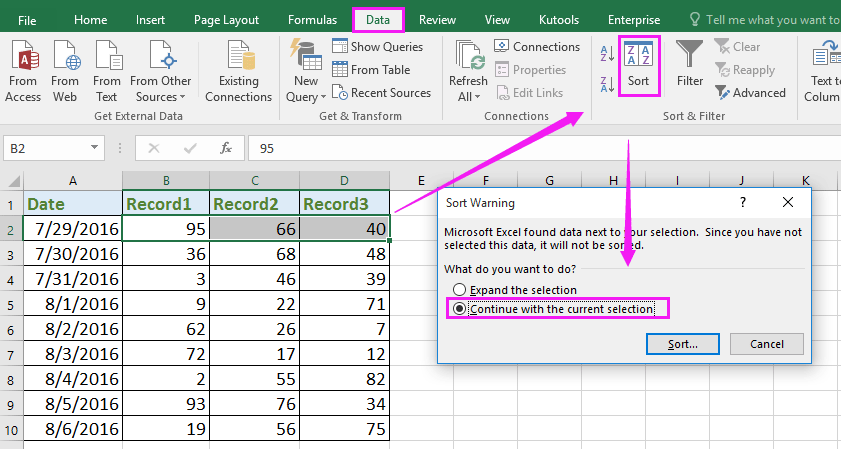Click Show Queries icon

point(340,47)
